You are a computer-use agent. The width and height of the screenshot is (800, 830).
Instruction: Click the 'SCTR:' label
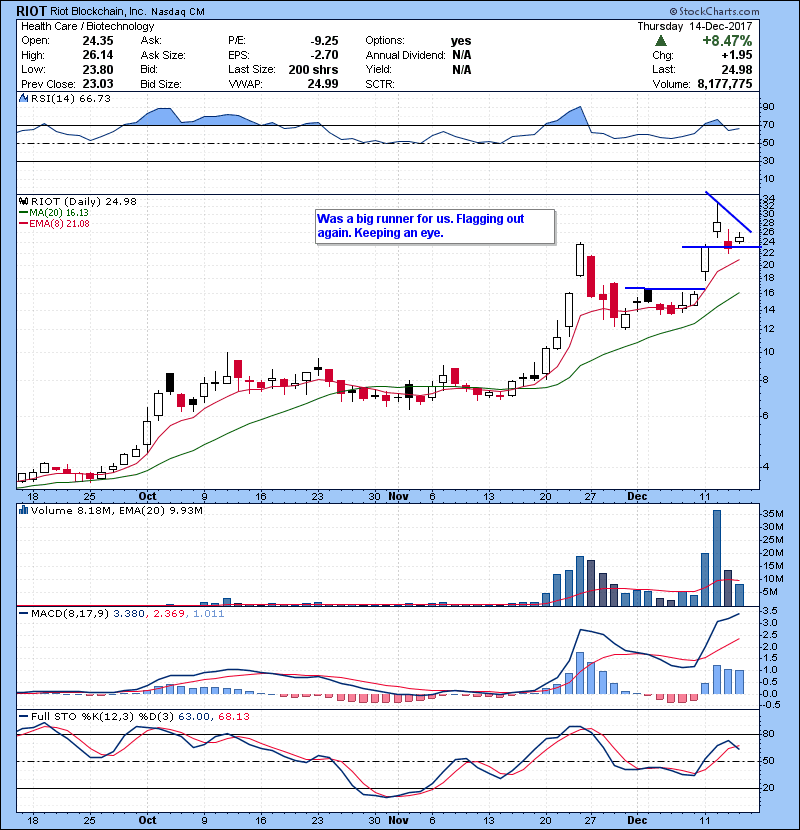pos(380,84)
